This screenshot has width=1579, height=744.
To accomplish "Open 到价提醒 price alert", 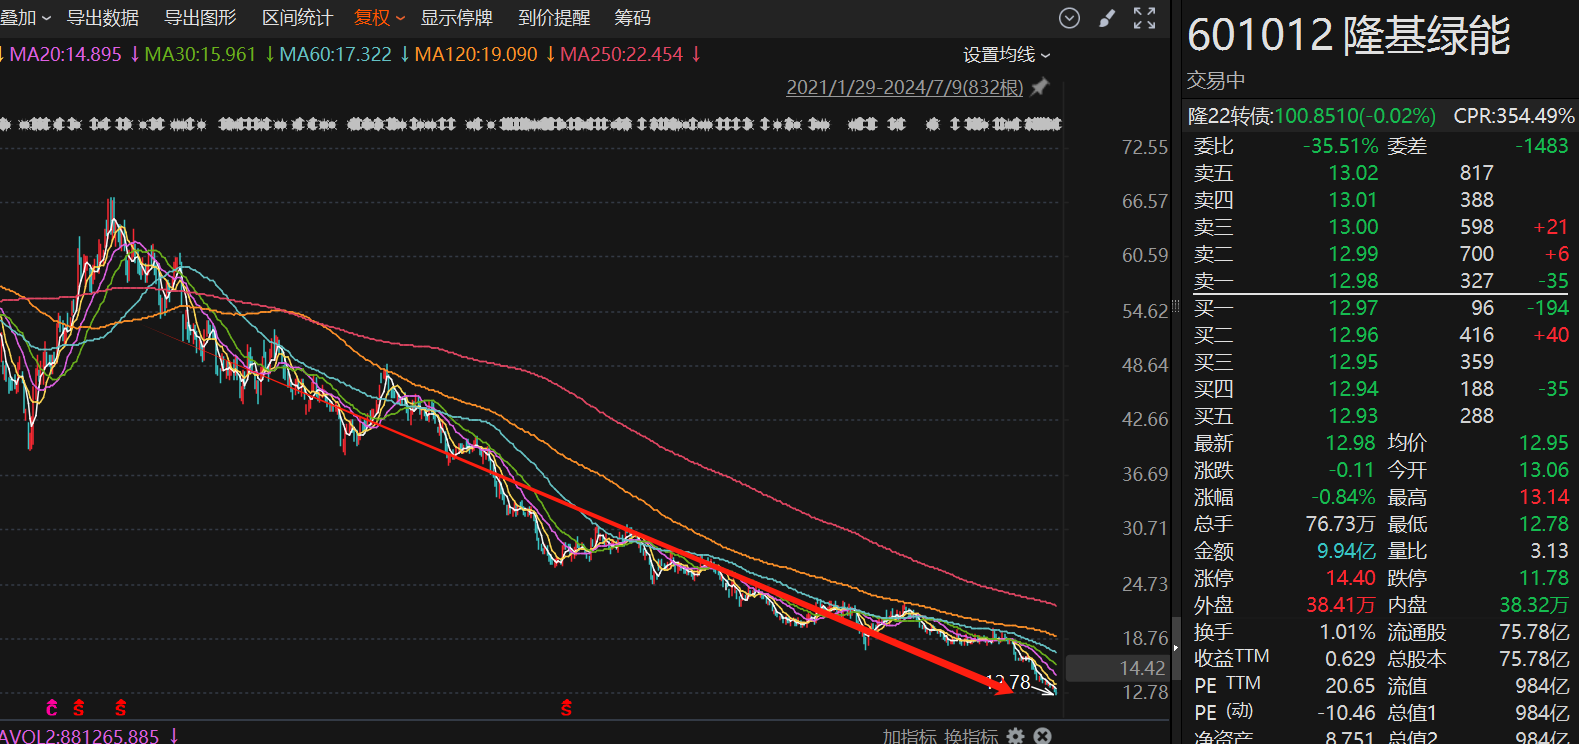I will pyautogui.click(x=554, y=18).
